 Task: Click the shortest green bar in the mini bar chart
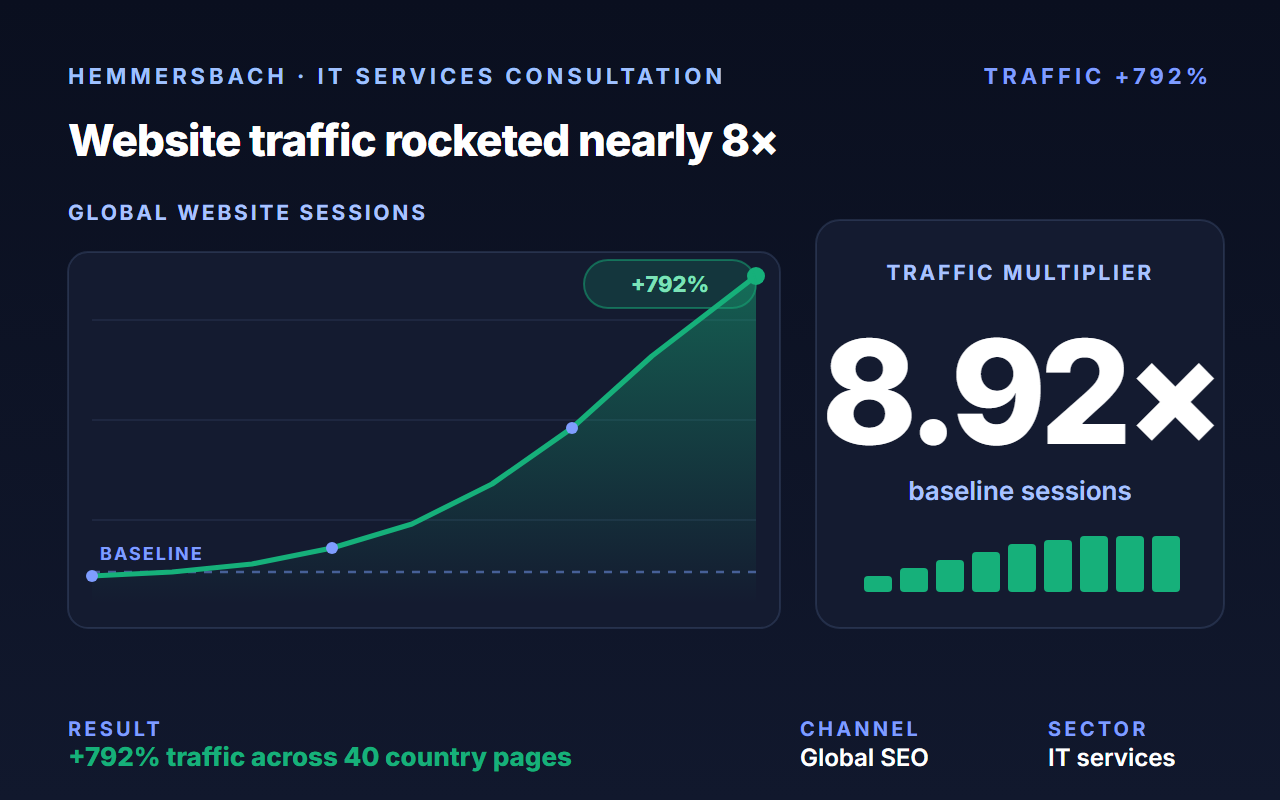click(x=878, y=584)
